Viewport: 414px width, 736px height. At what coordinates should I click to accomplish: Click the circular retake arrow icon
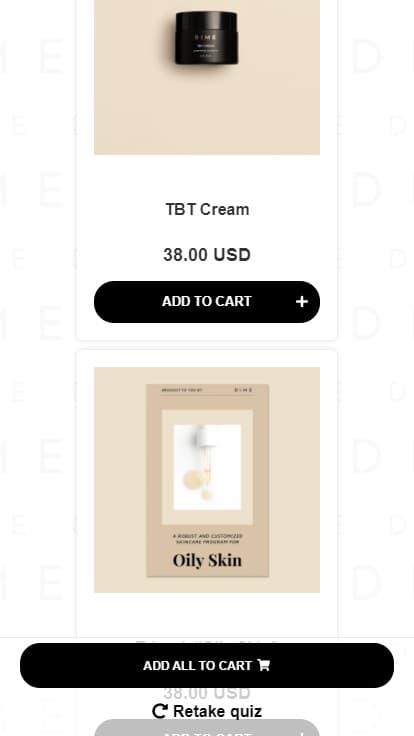pos(160,711)
